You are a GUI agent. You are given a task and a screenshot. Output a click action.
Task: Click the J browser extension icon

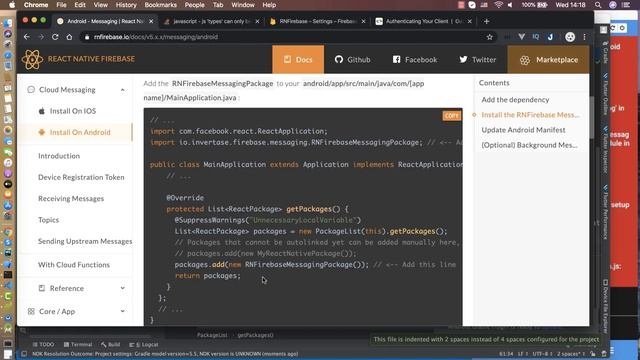550,37
